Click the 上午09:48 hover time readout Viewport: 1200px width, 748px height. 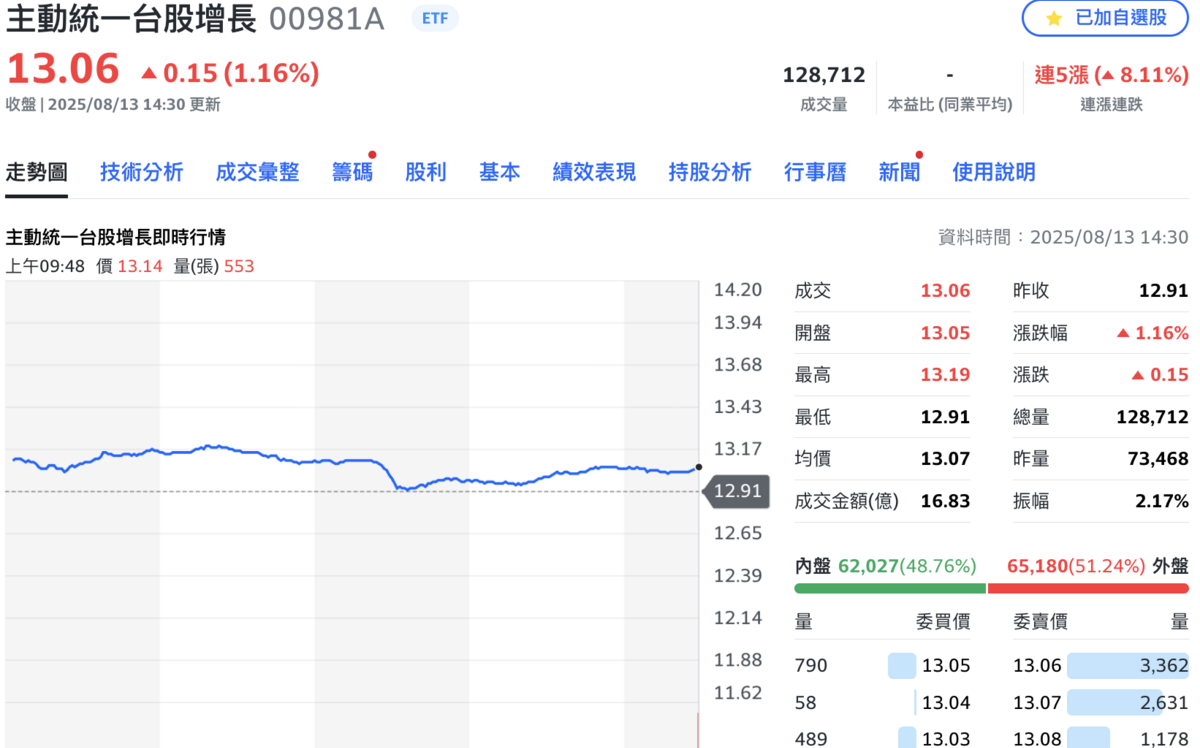point(45,266)
